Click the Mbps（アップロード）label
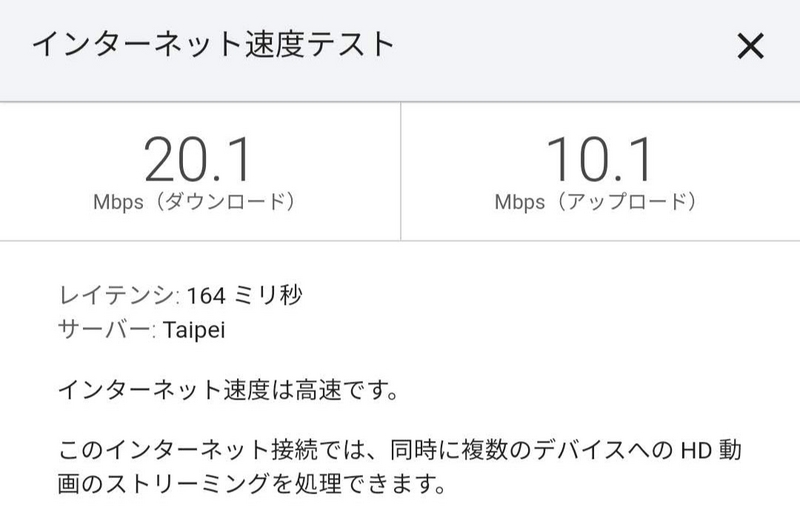 click(x=596, y=202)
